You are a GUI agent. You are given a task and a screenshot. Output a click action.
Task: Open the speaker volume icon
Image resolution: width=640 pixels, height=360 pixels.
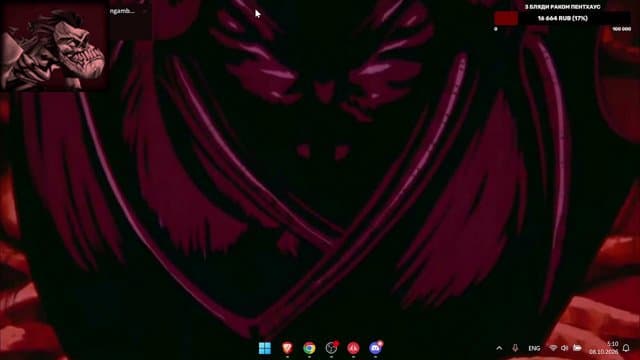(564, 348)
